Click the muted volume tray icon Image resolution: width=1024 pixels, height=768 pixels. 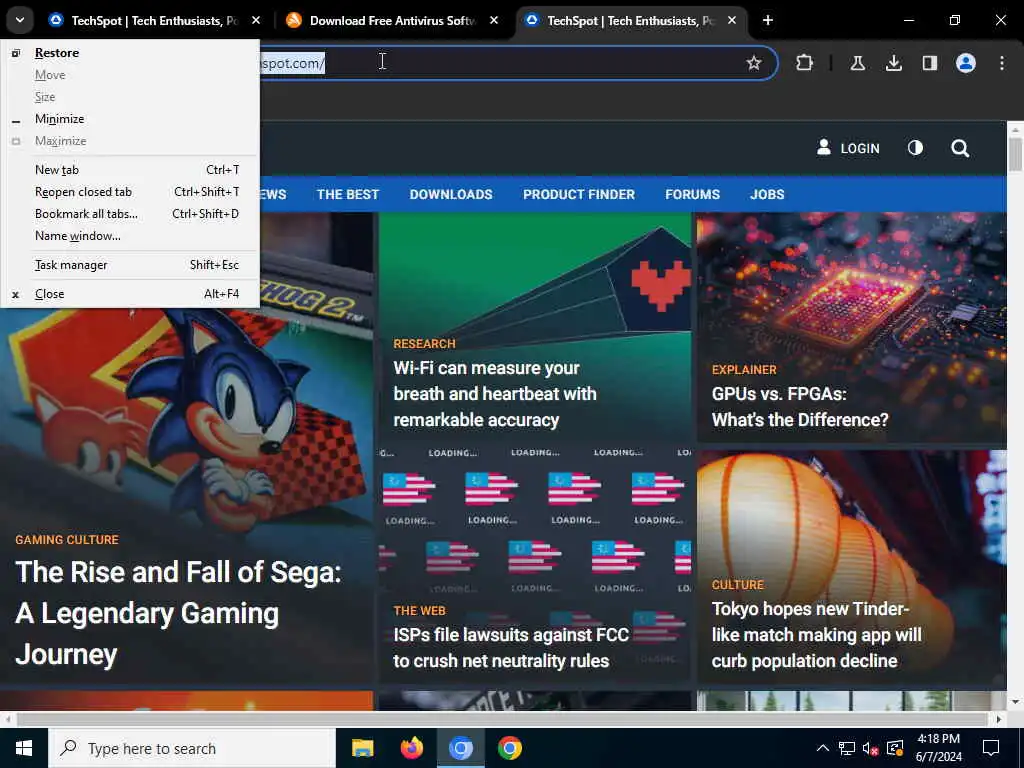[x=870, y=748]
